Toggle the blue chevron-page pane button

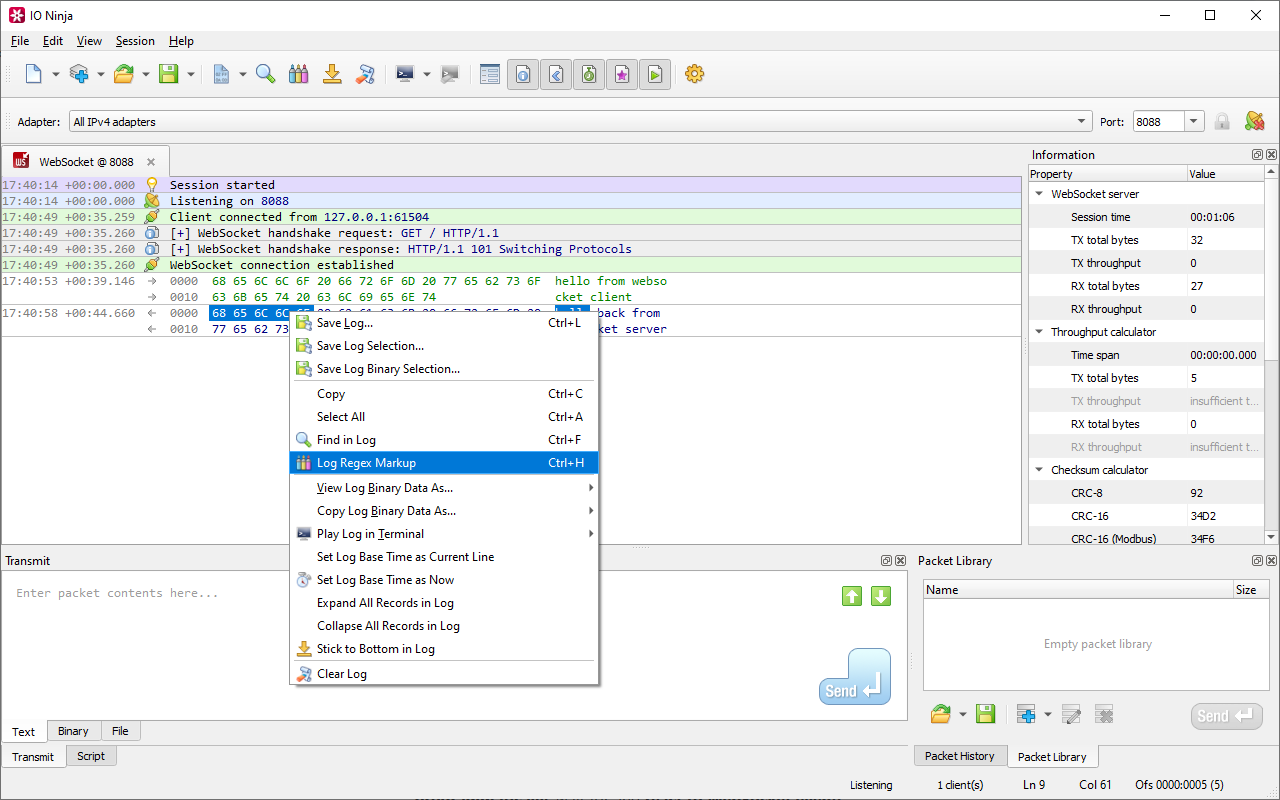click(x=556, y=74)
